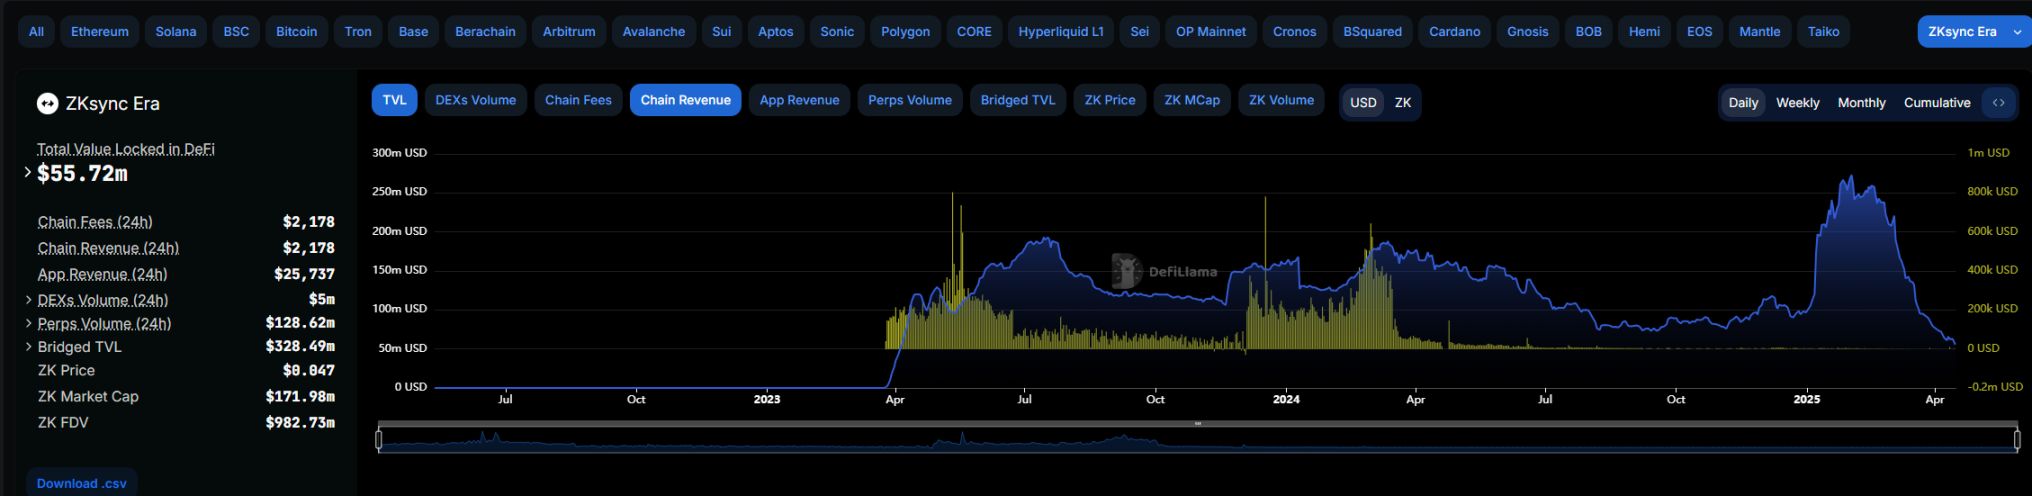Enable the Perps Volume chart metric
2032x496 pixels.
909,100
